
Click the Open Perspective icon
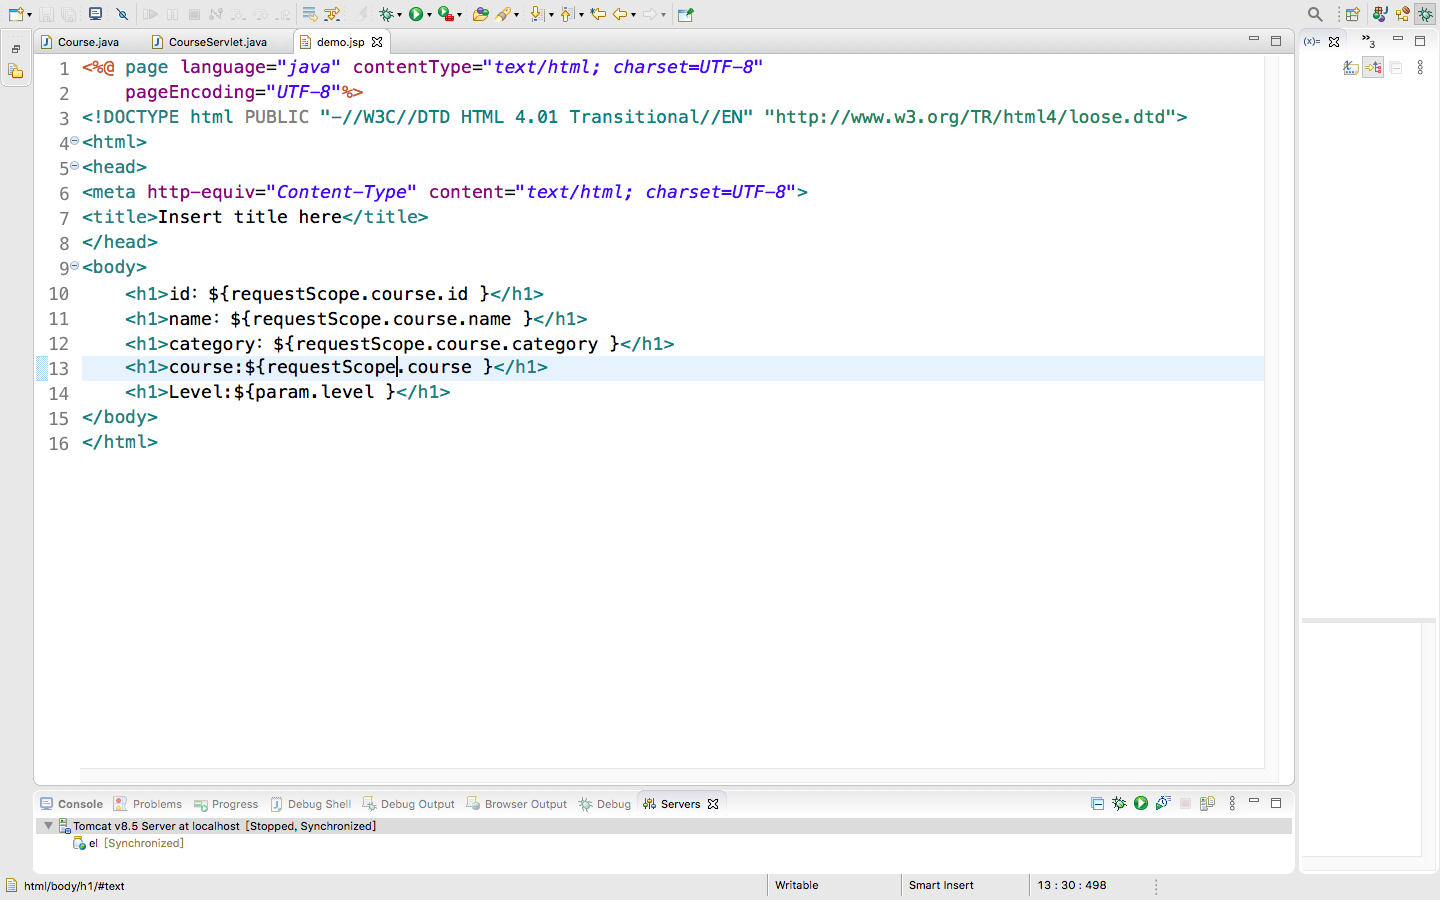(x=1352, y=14)
